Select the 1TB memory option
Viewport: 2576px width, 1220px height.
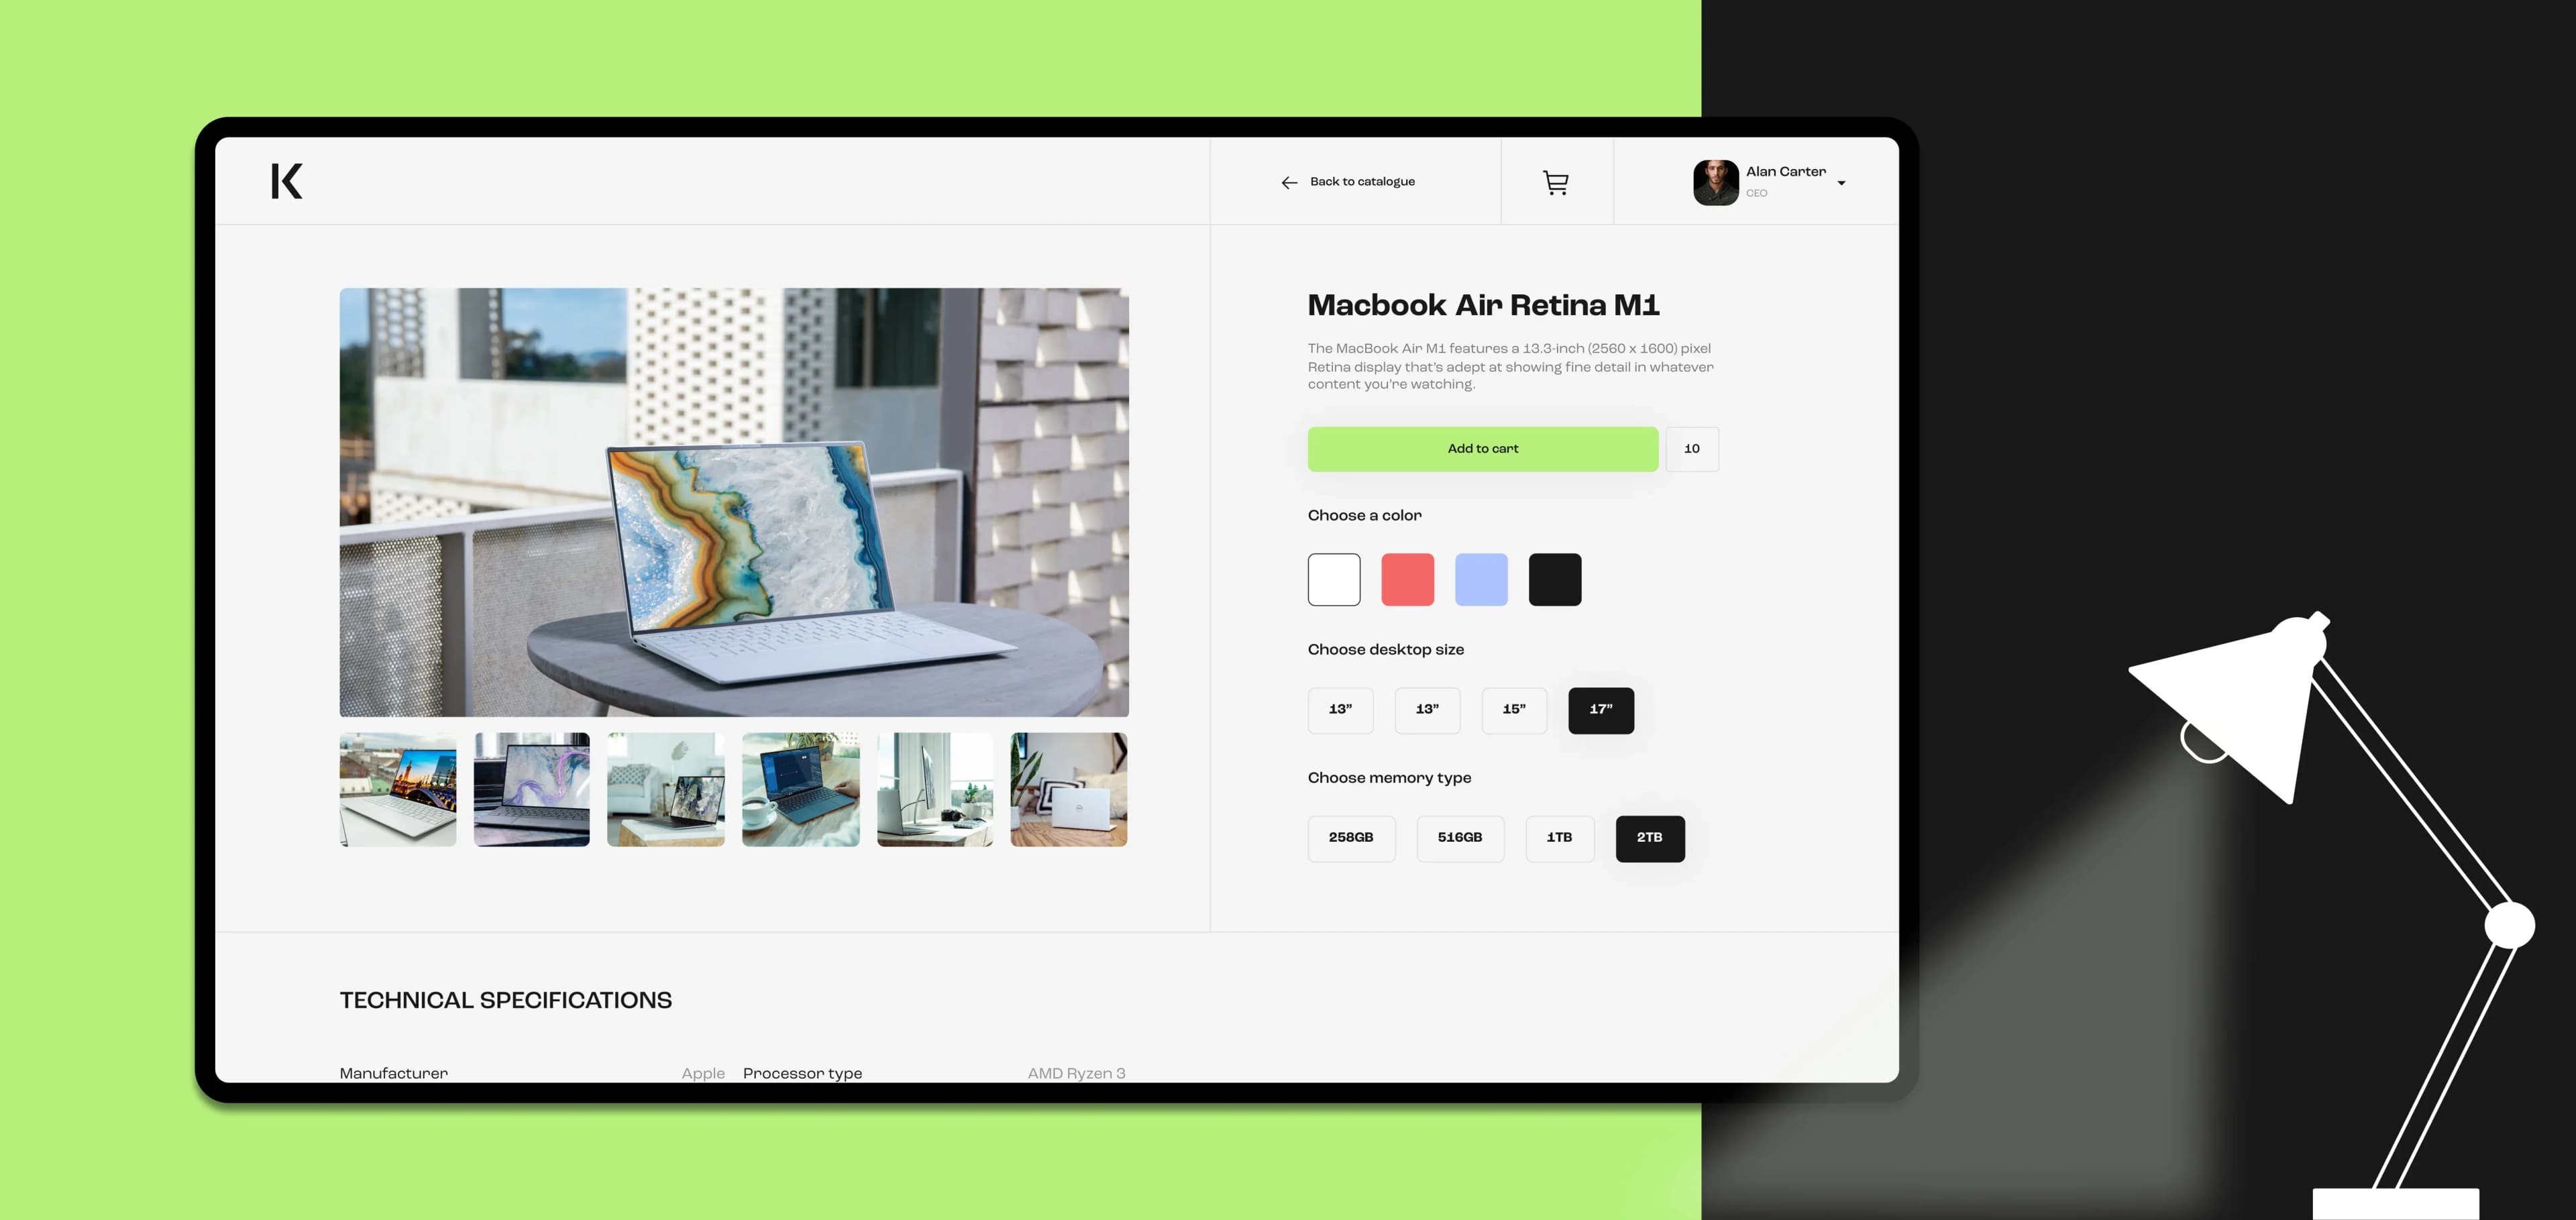pyautogui.click(x=1559, y=838)
